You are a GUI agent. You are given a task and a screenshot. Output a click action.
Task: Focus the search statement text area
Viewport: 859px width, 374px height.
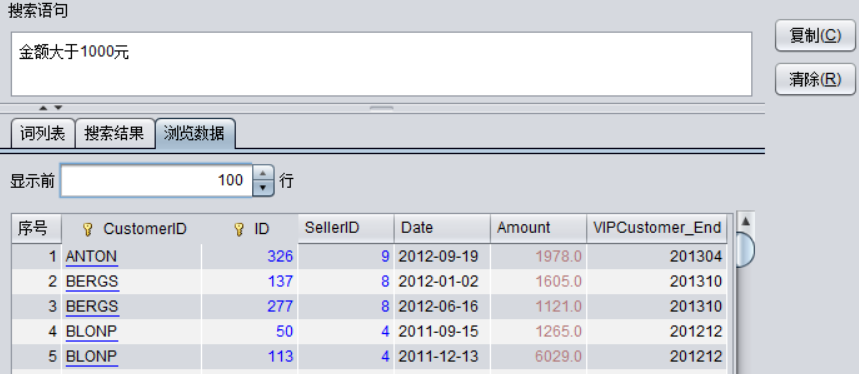381,64
